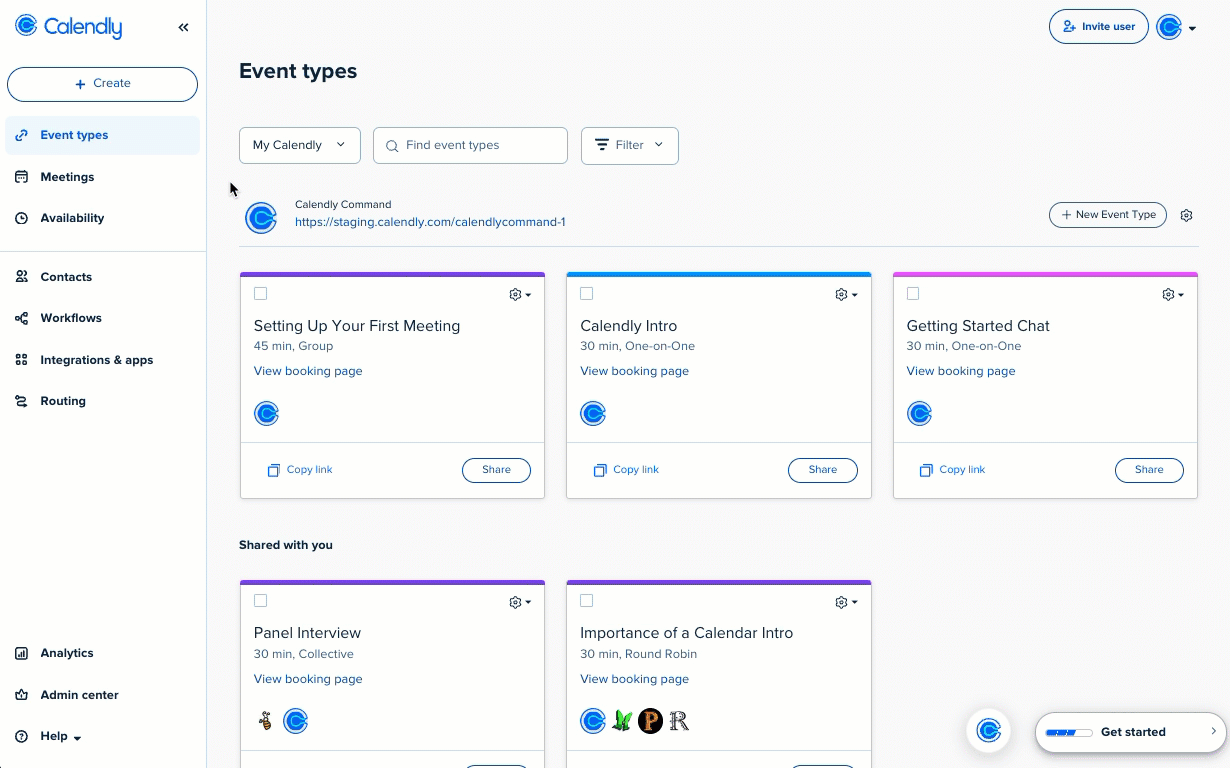Screen dimensions: 1230x768
Task: Click in the Find event types search field
Action: 470,145
